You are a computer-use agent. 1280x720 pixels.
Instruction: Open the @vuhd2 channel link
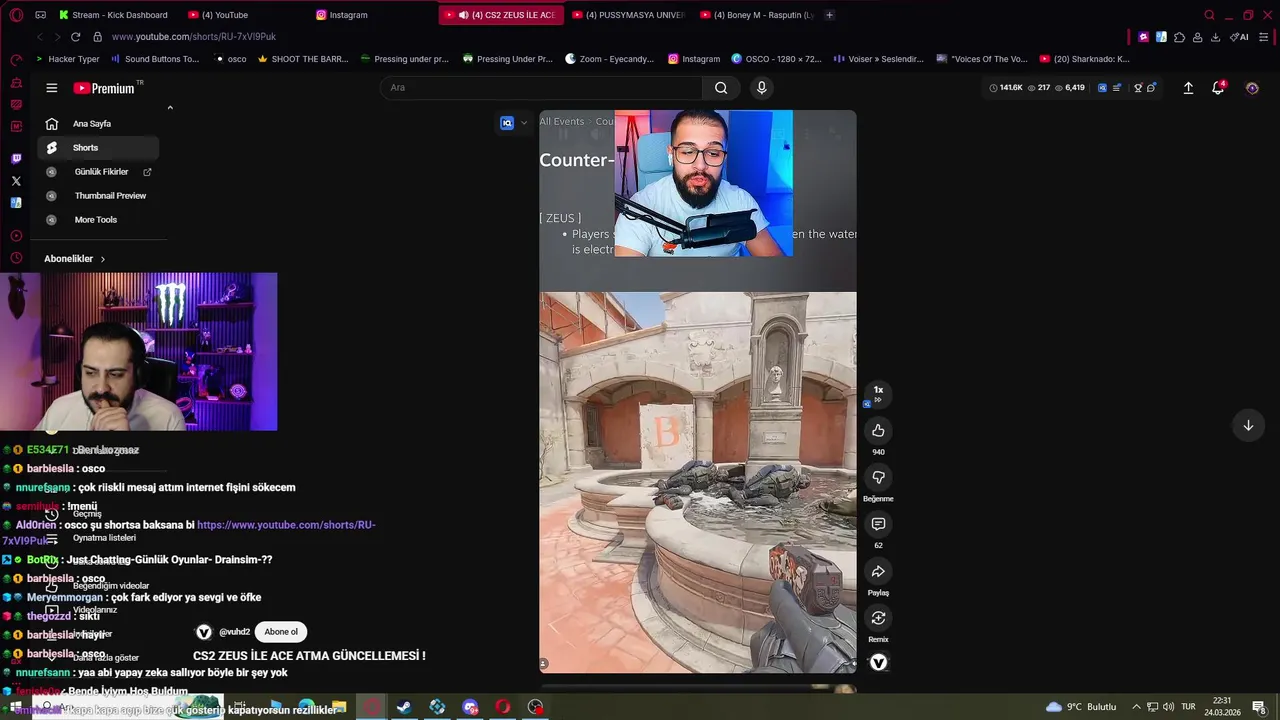click(234, 632)
